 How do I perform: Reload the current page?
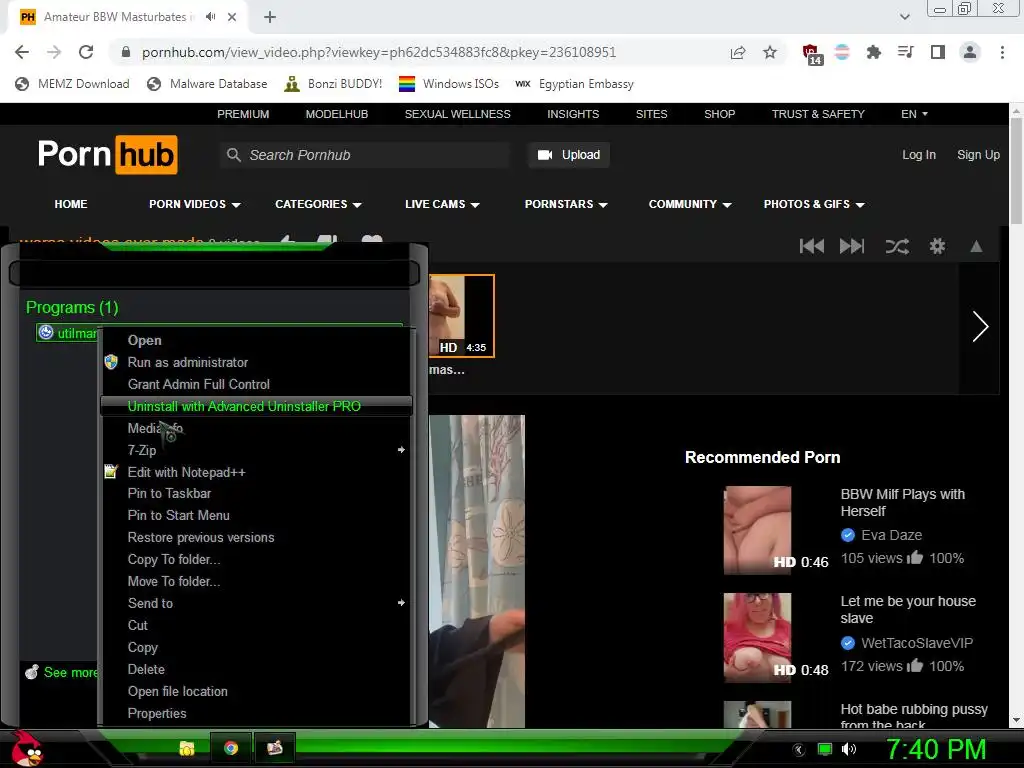[86, 52]
